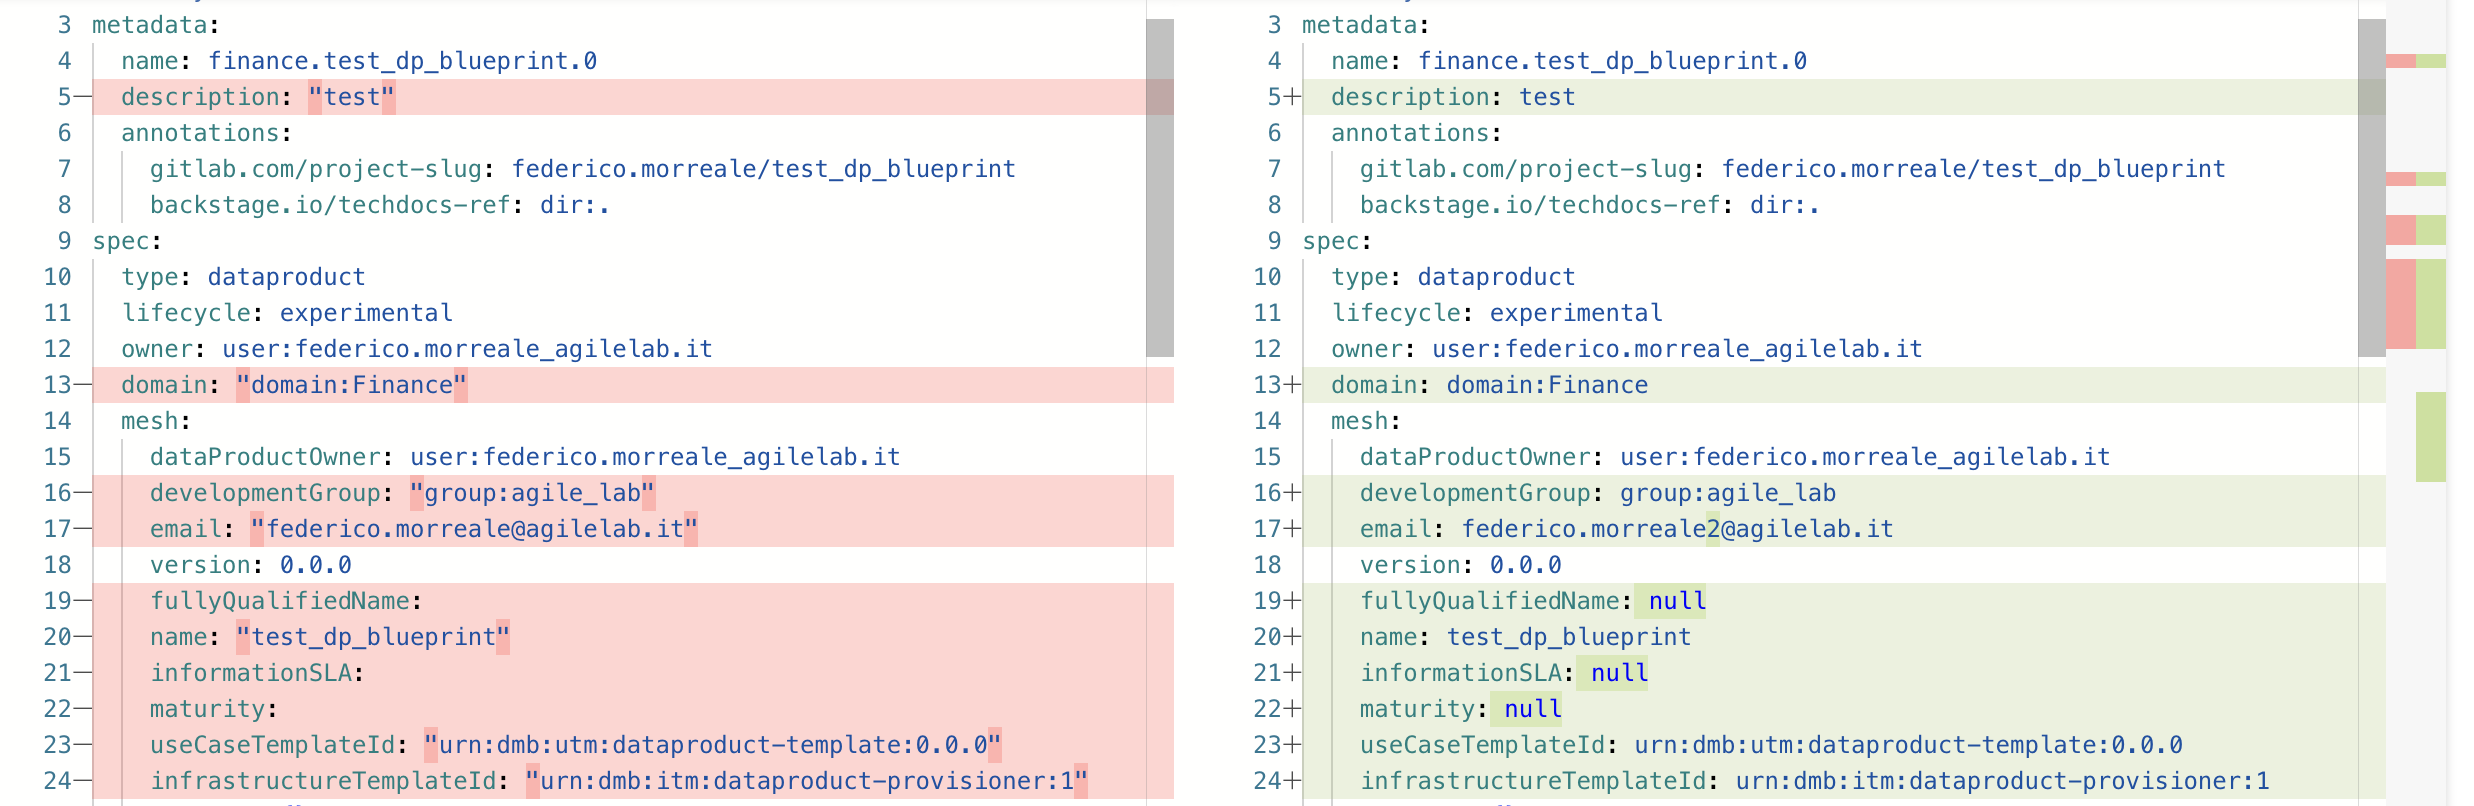Viewport: 2474px width, 806px height.
Task: Click "spec:" in the right pane
Action: (x=1337, y=241)
